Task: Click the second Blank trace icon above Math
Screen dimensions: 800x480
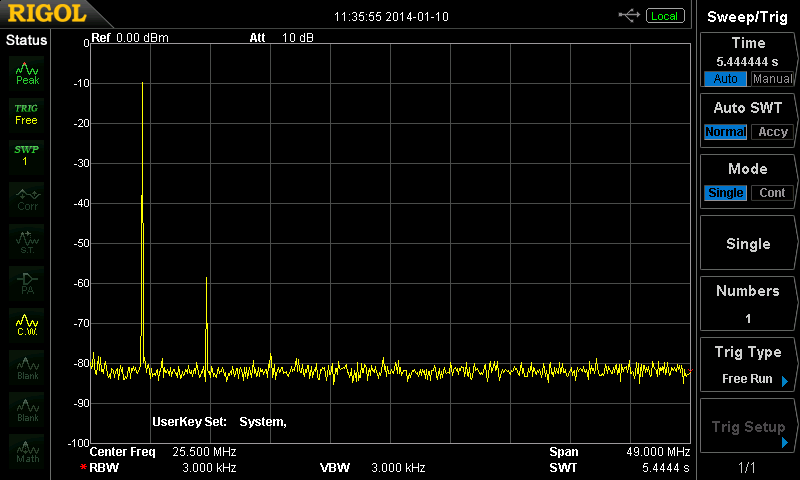Action: point(27,409)
